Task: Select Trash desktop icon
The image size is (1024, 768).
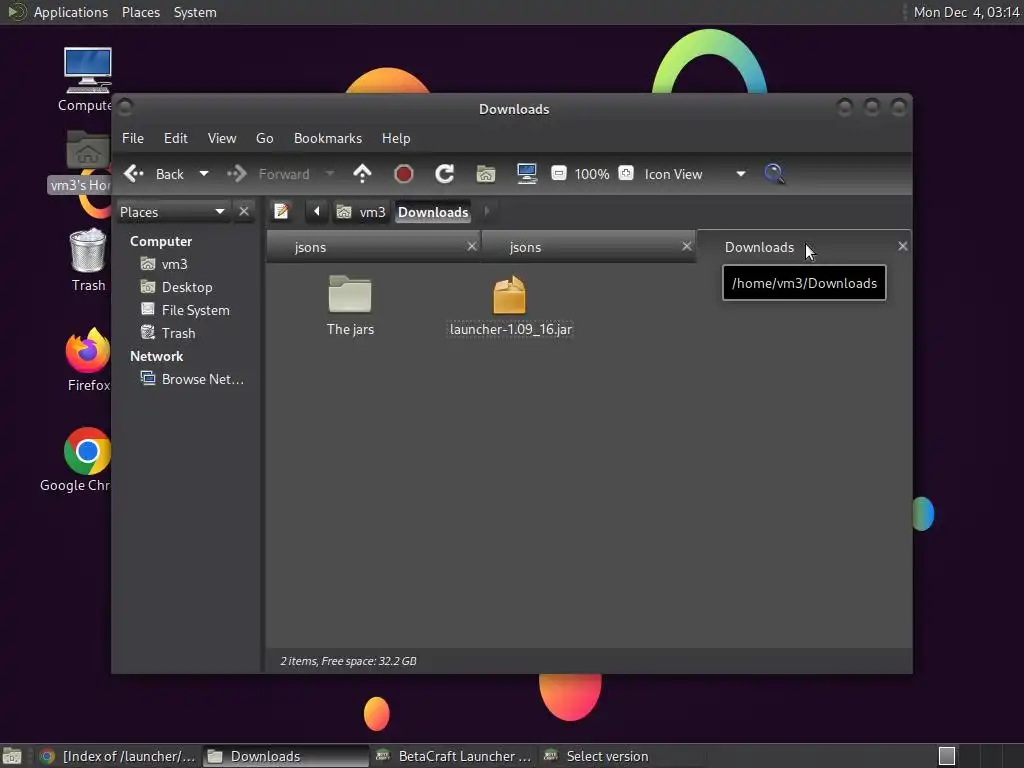Action: [88, 260]
